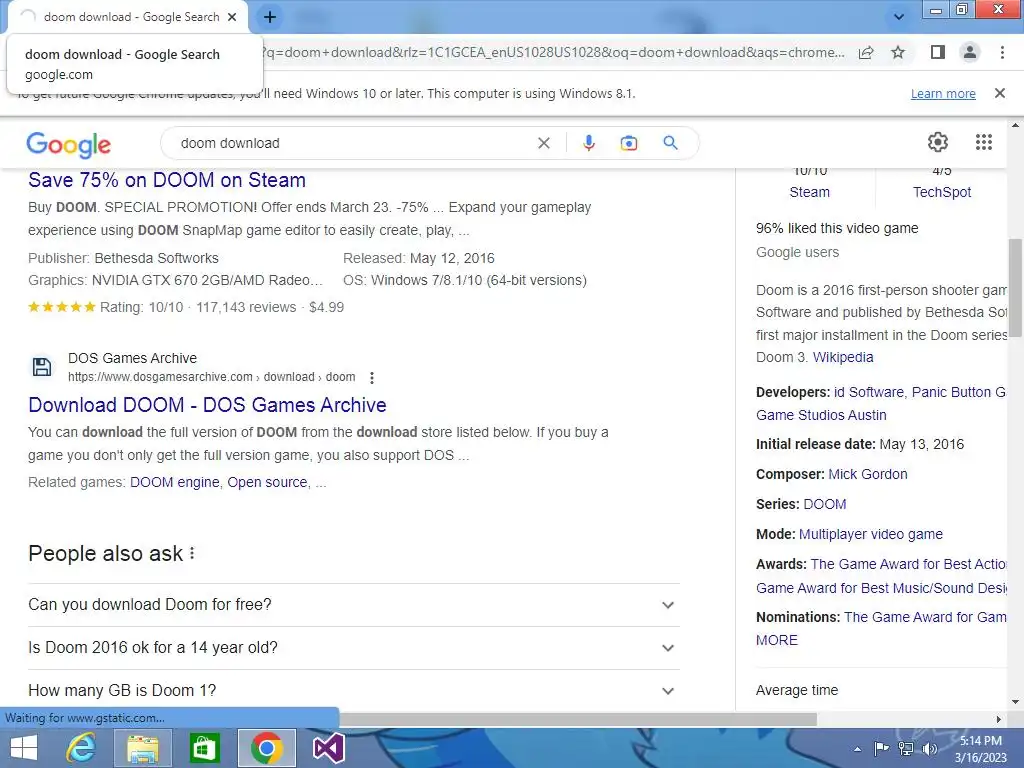This screenshot has width=1024, height=768.
Task: Open tab search chevron in title bar
Action: pos(899,17)
